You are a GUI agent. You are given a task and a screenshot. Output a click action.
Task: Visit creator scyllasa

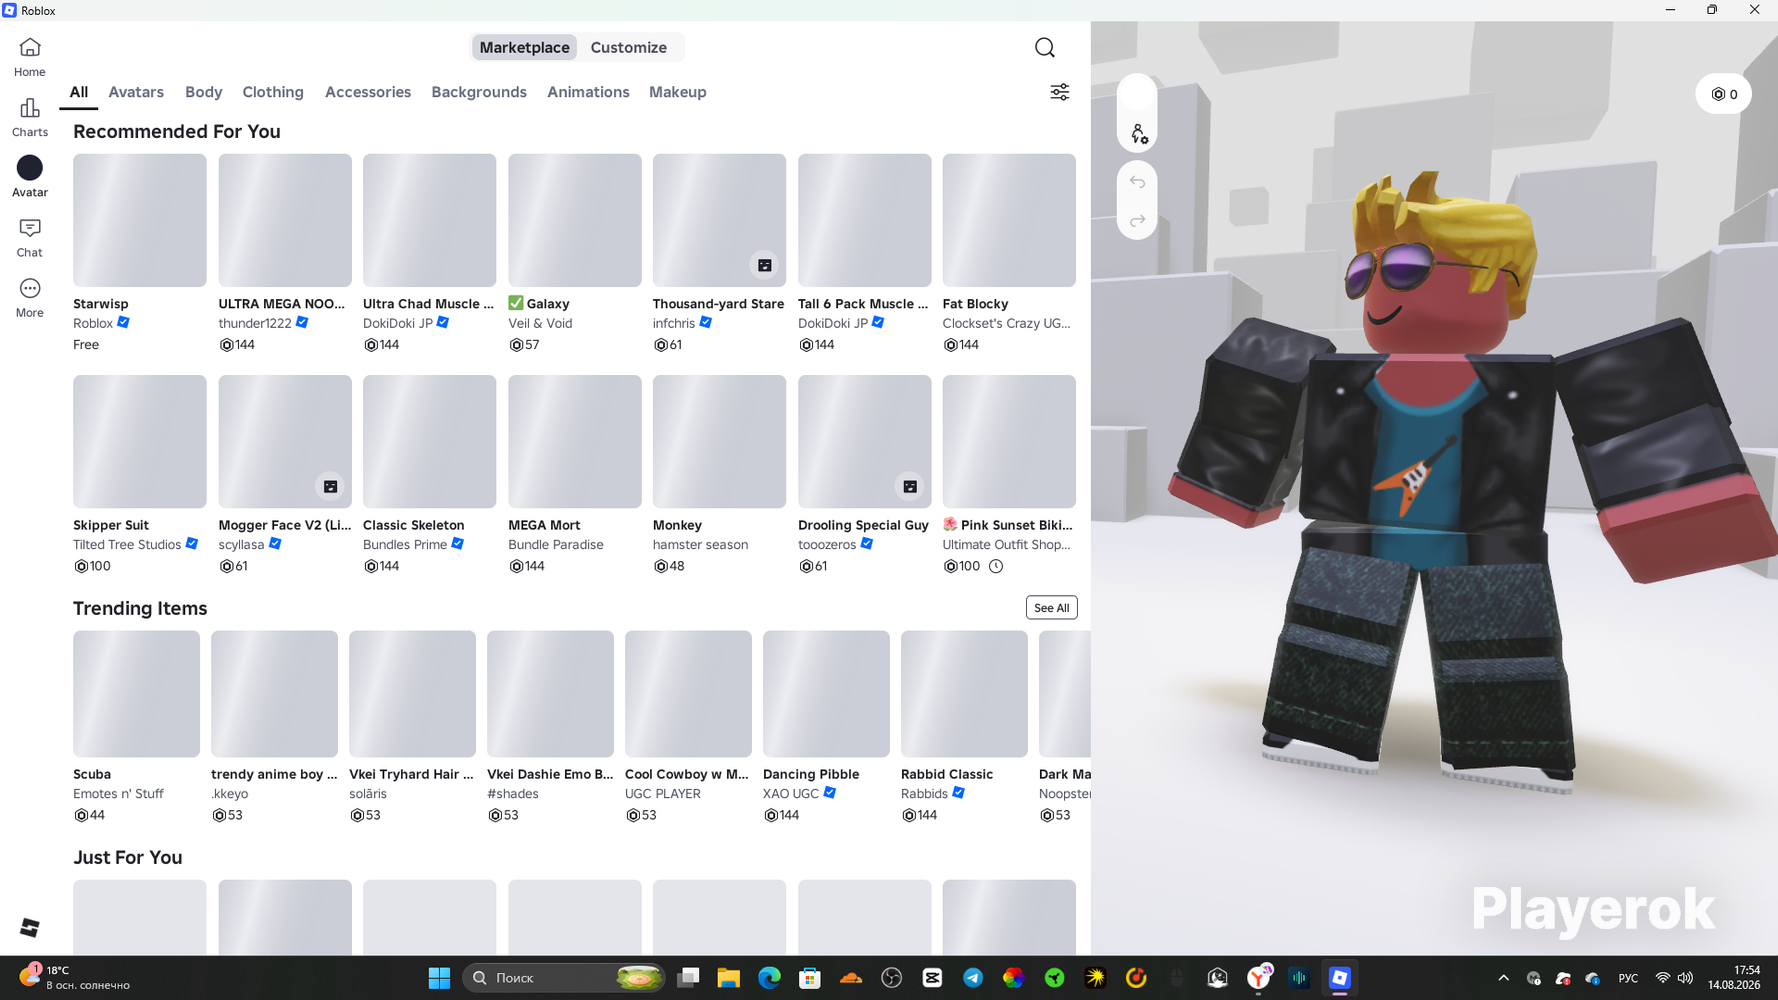[242, 545]
